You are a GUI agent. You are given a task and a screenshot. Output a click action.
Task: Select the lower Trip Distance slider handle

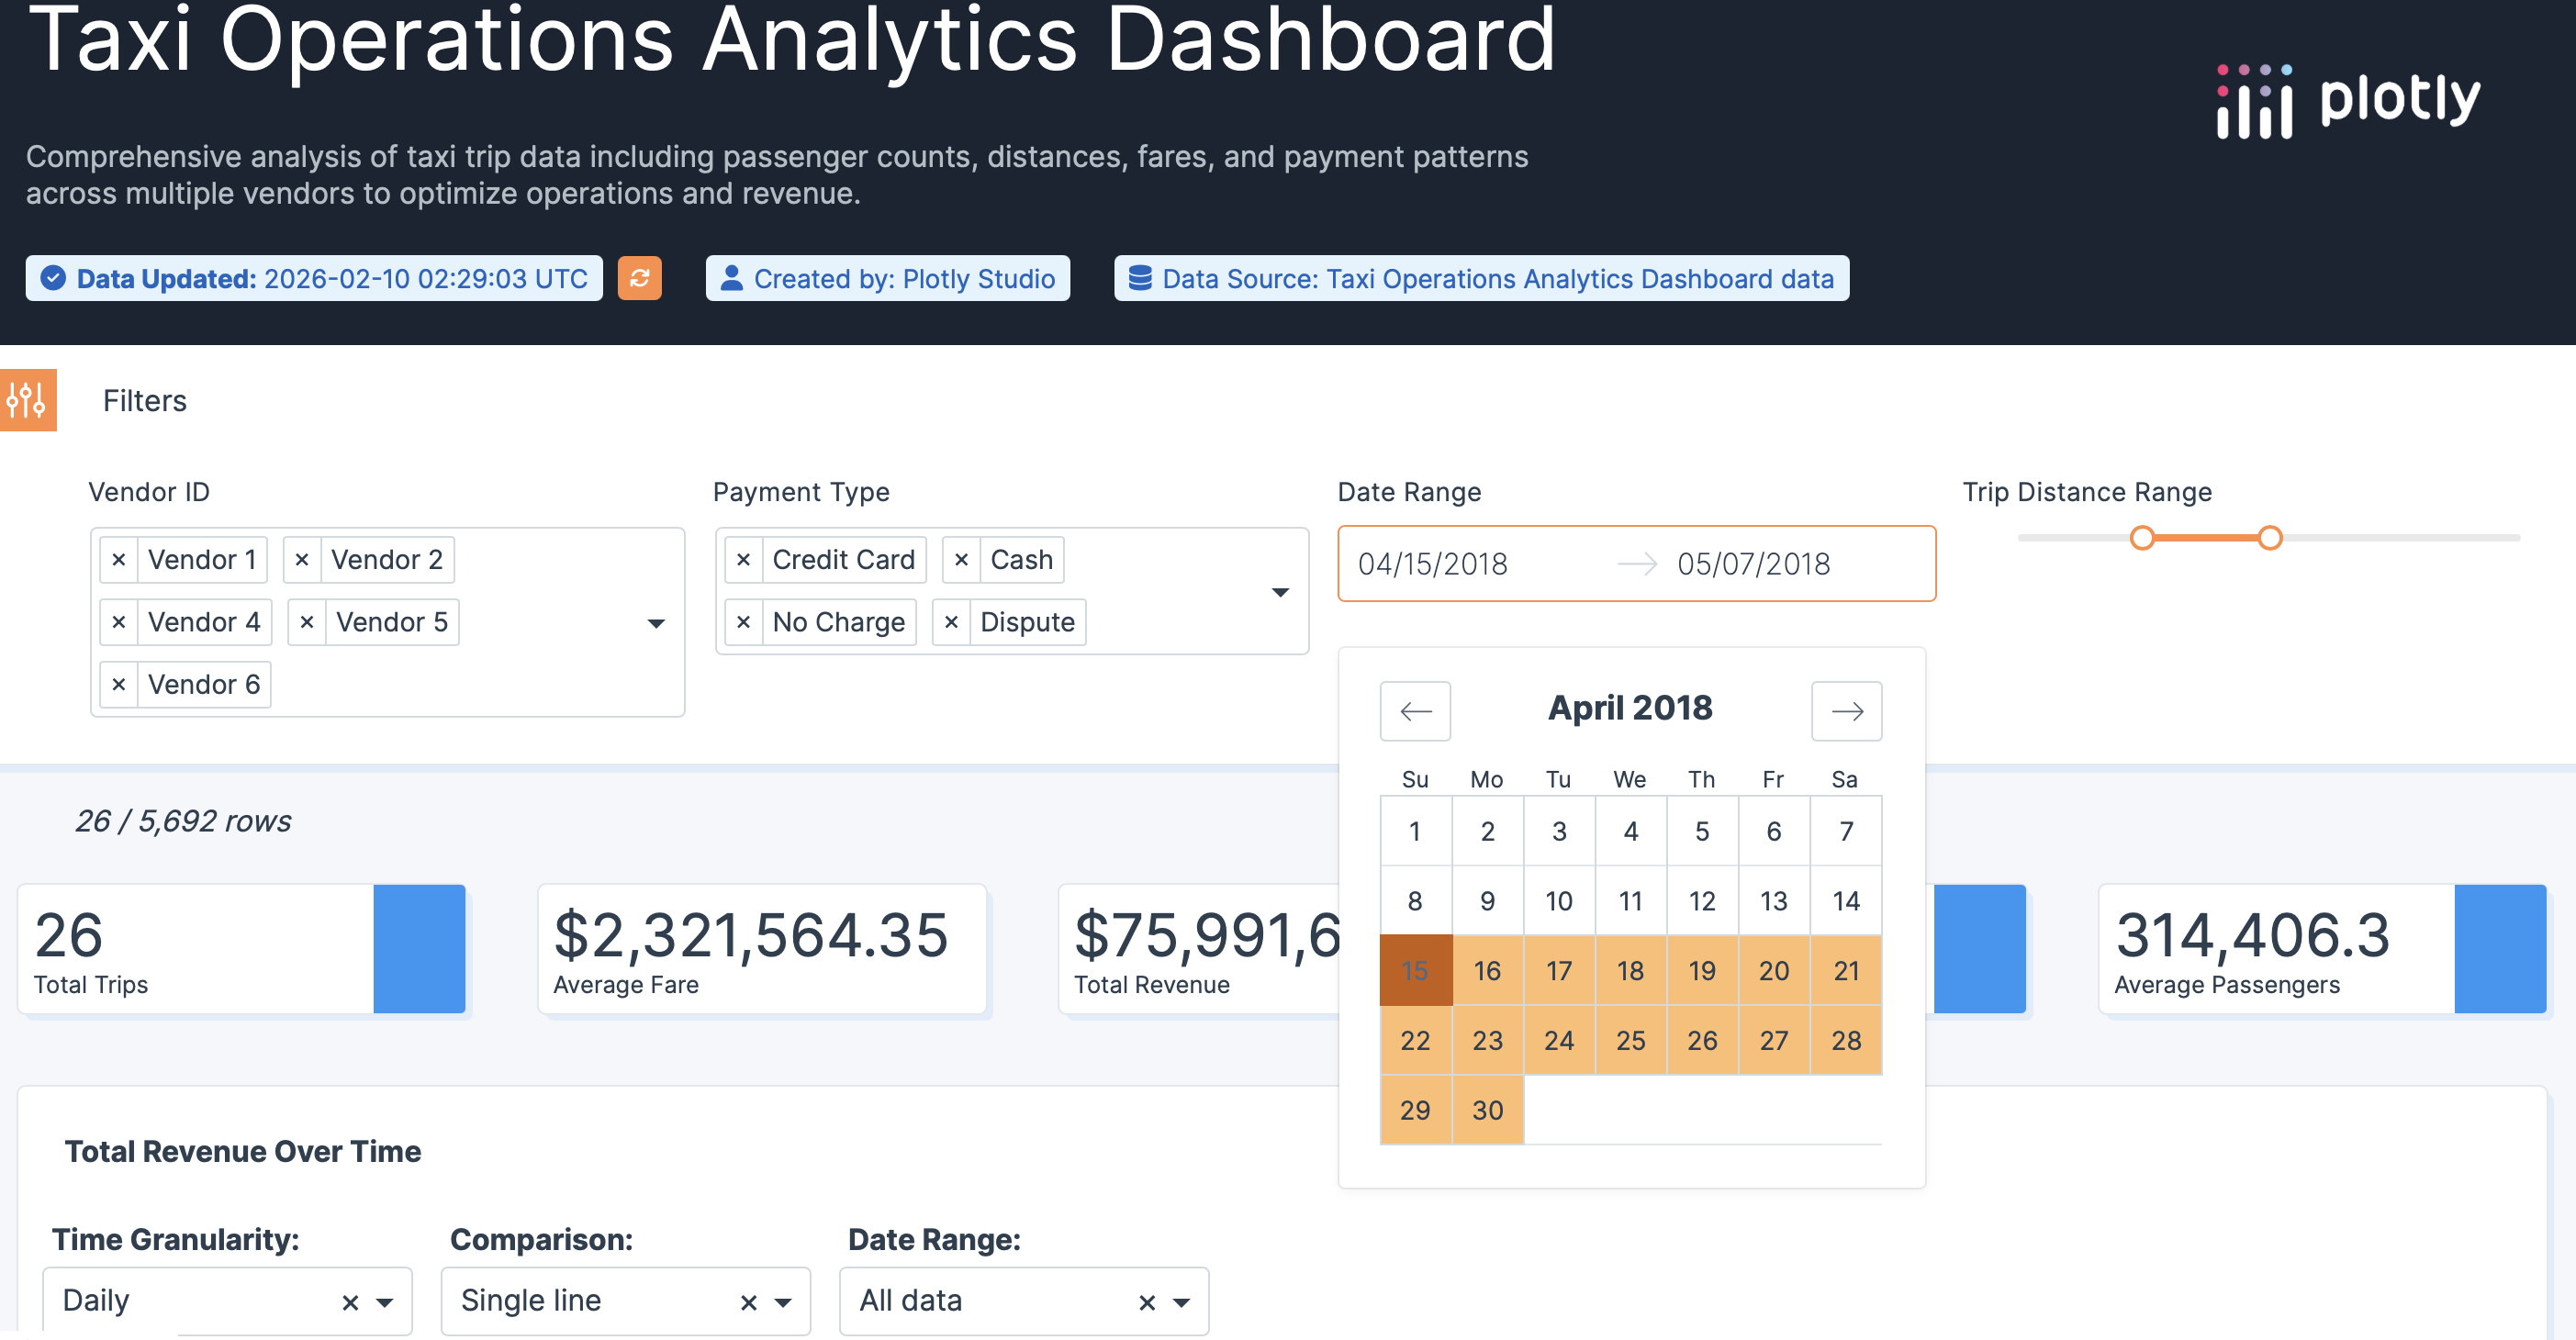pos(2141,538)
